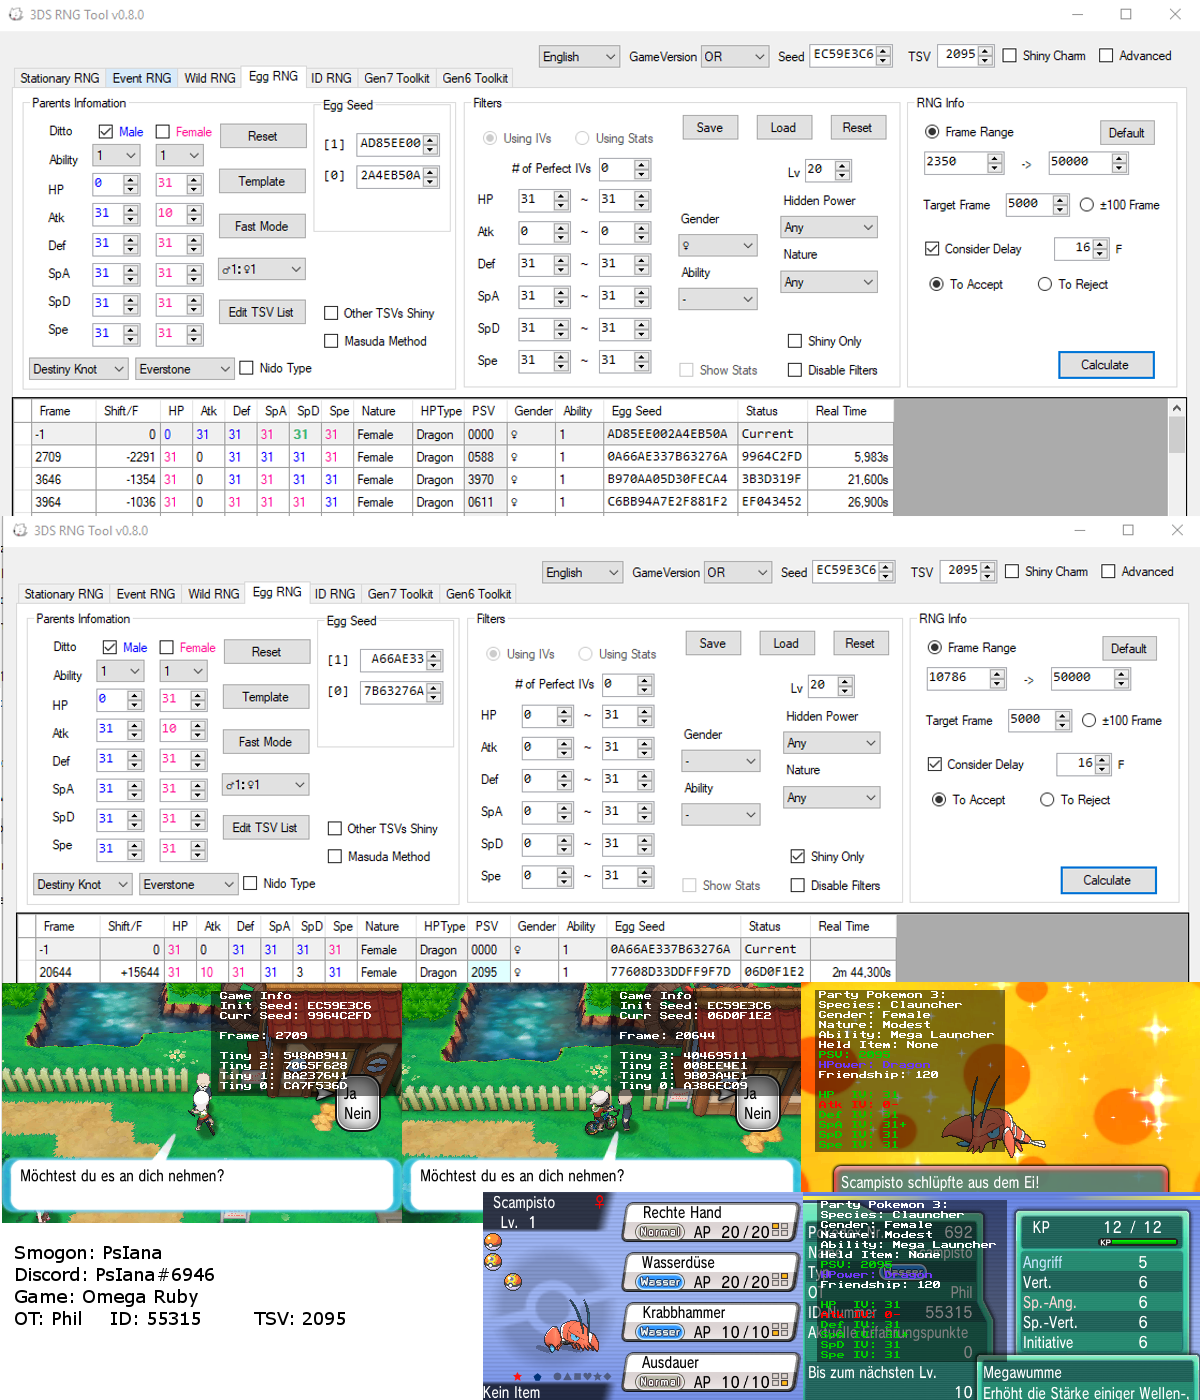Screen dimensions: 1200x1400
Task: Click Fast Mode button in the bottom window
Action: click(266, 742)
